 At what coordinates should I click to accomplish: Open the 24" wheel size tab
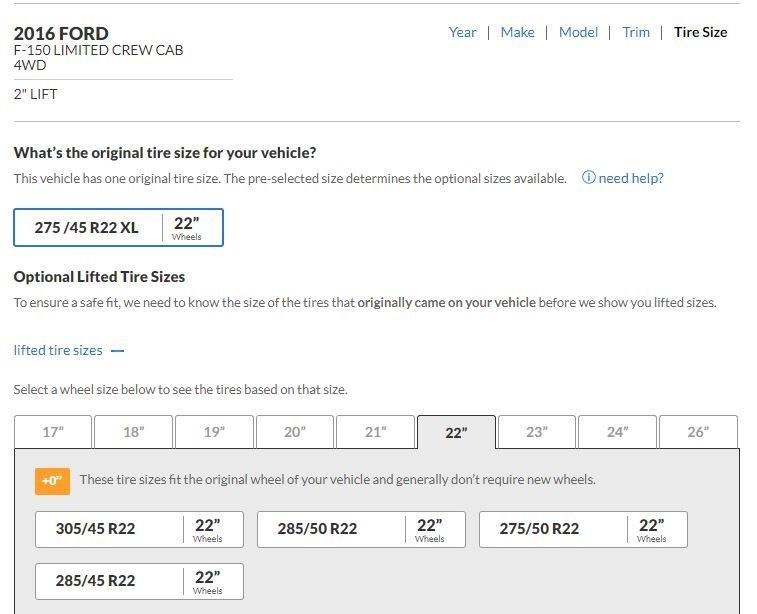coord(617,432)
